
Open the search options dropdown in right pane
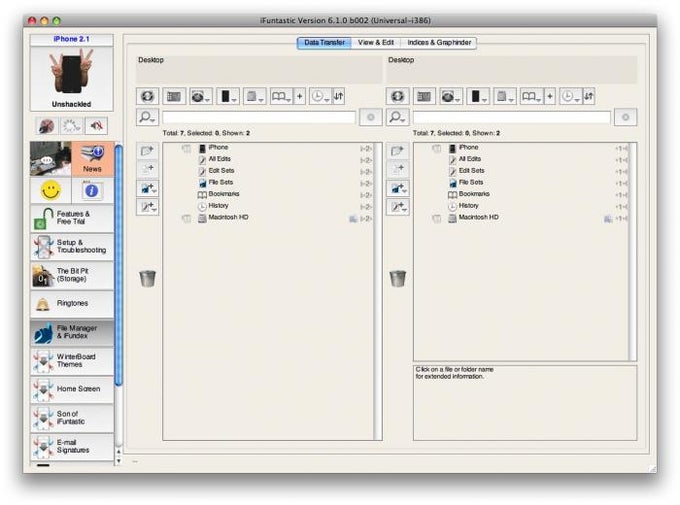(x=398, y=117)
